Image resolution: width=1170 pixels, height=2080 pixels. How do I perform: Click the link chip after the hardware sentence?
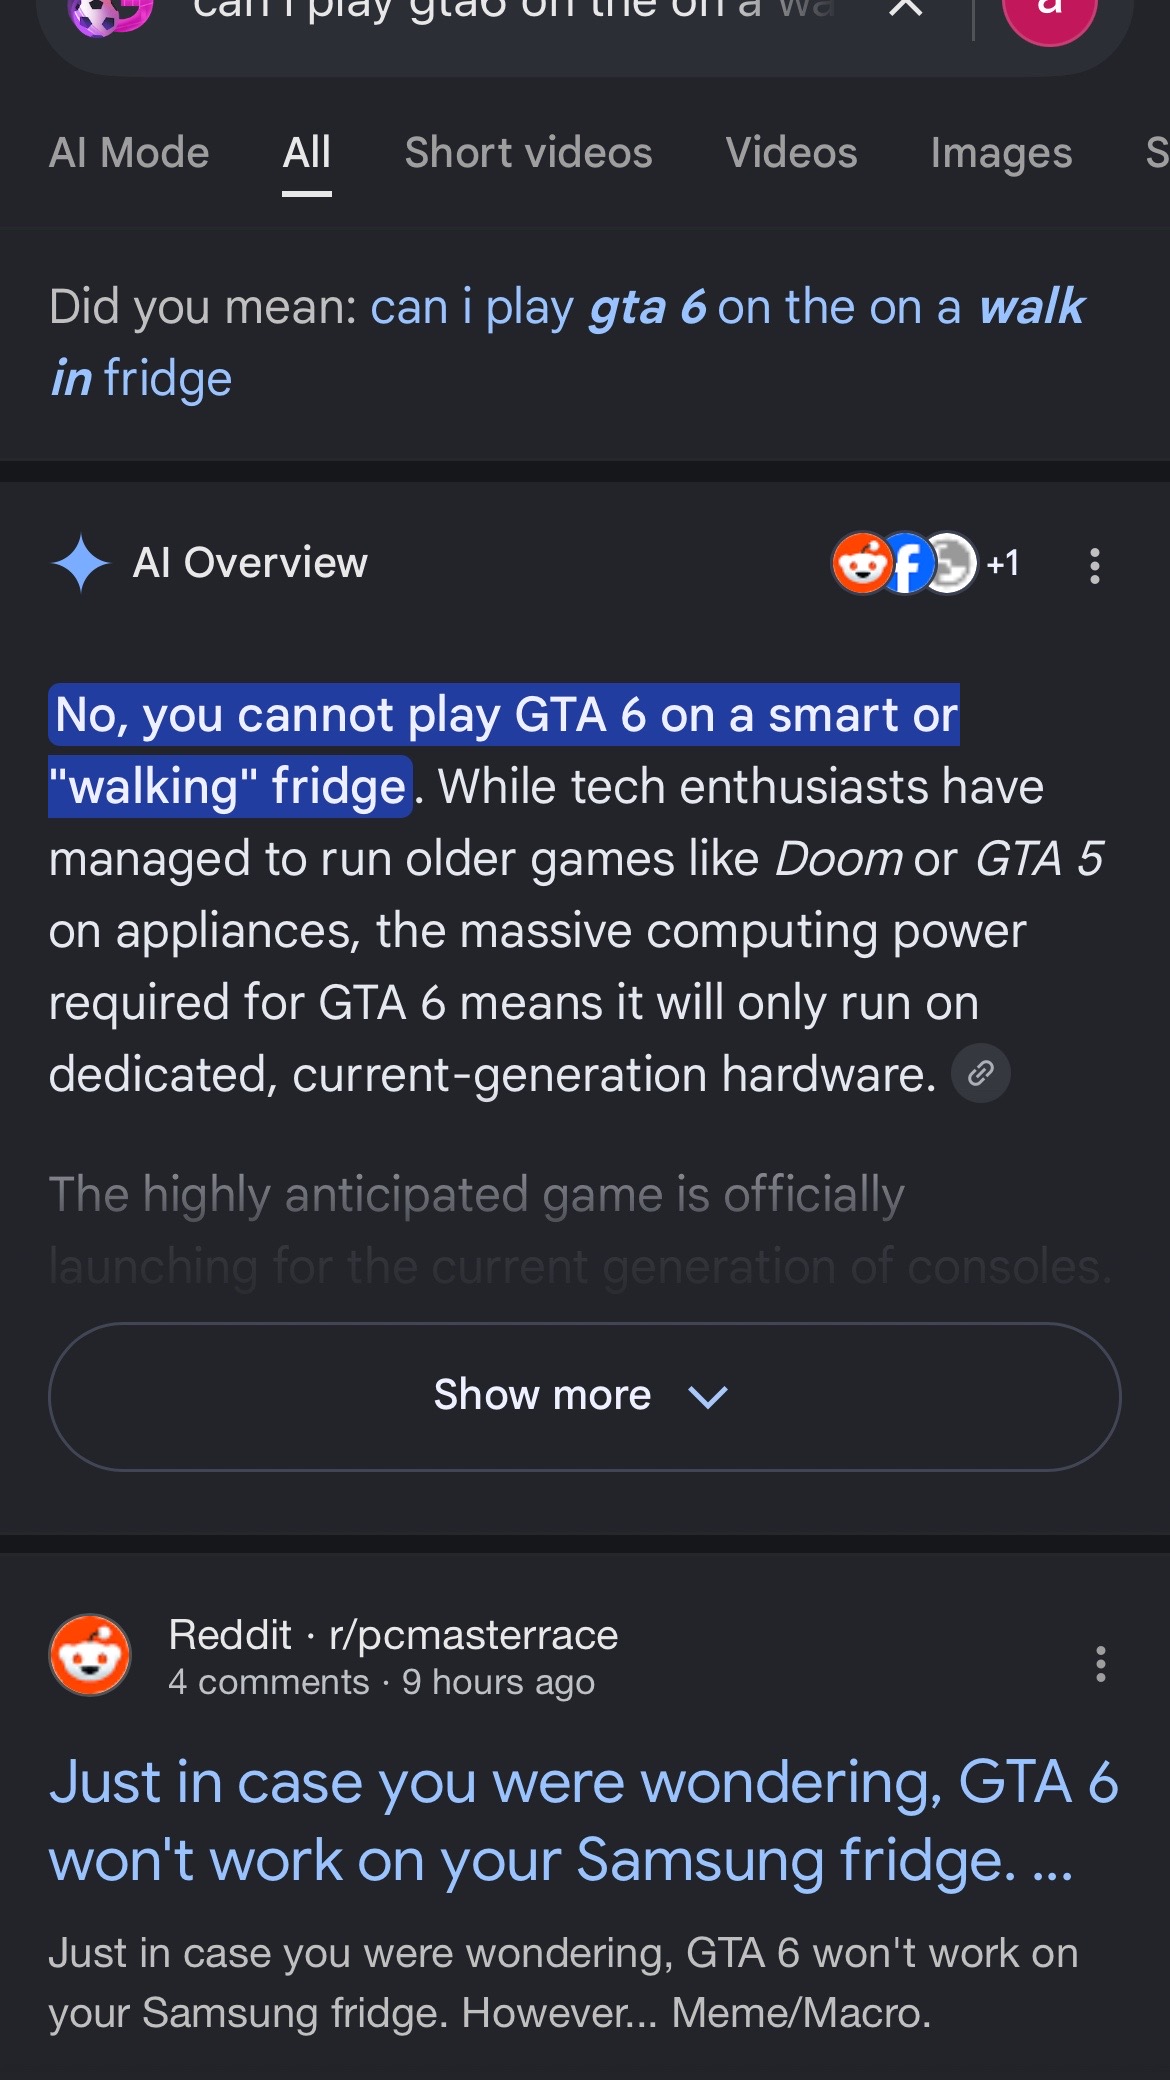point(980,1074)
